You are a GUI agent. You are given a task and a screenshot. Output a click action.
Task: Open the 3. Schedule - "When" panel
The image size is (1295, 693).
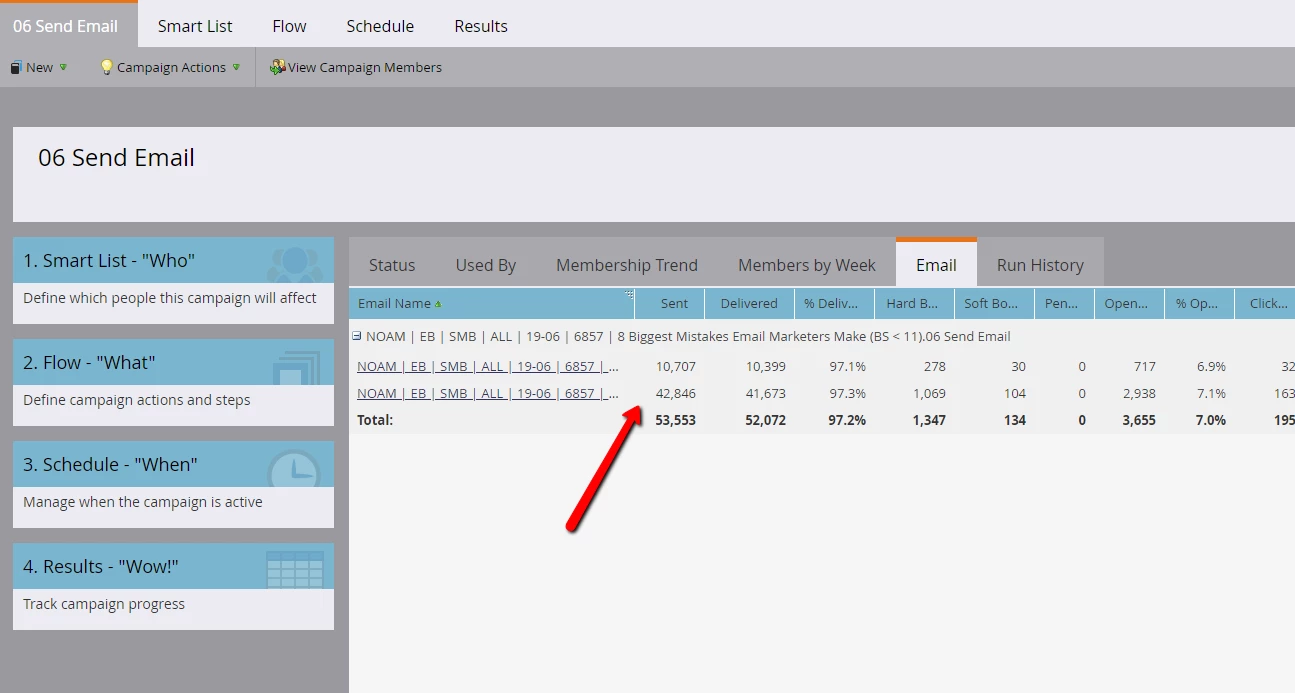pos(173,484)
